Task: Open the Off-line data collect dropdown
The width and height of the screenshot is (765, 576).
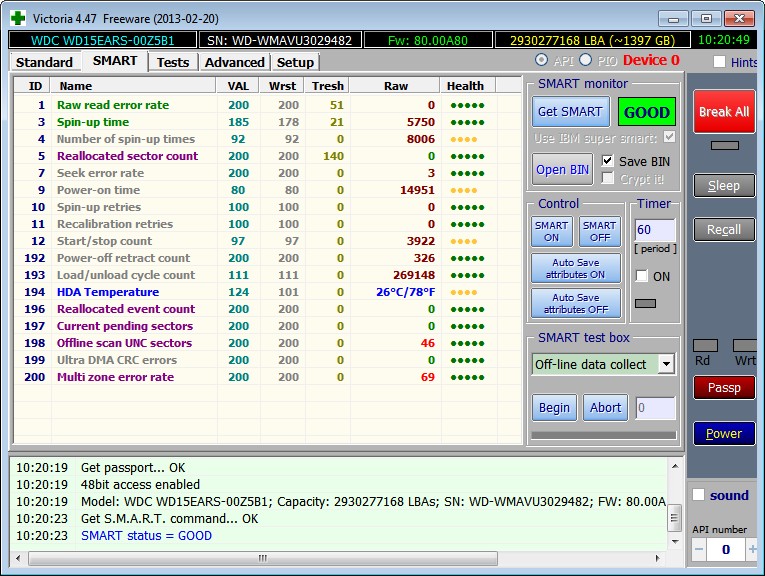Action: coord(666,364)
